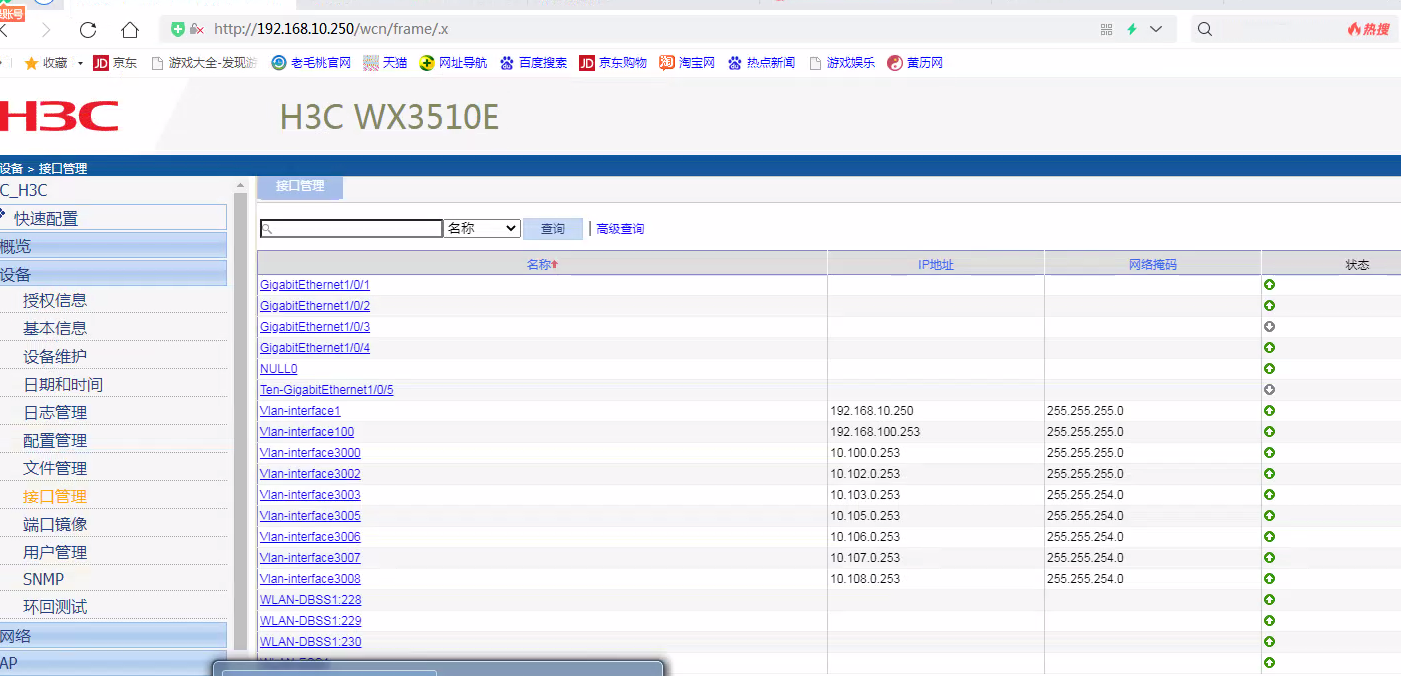The image size is (1401, 676).
Task: Click Vlan-interface1 green status icon
Action: (x=1269, y=411)
